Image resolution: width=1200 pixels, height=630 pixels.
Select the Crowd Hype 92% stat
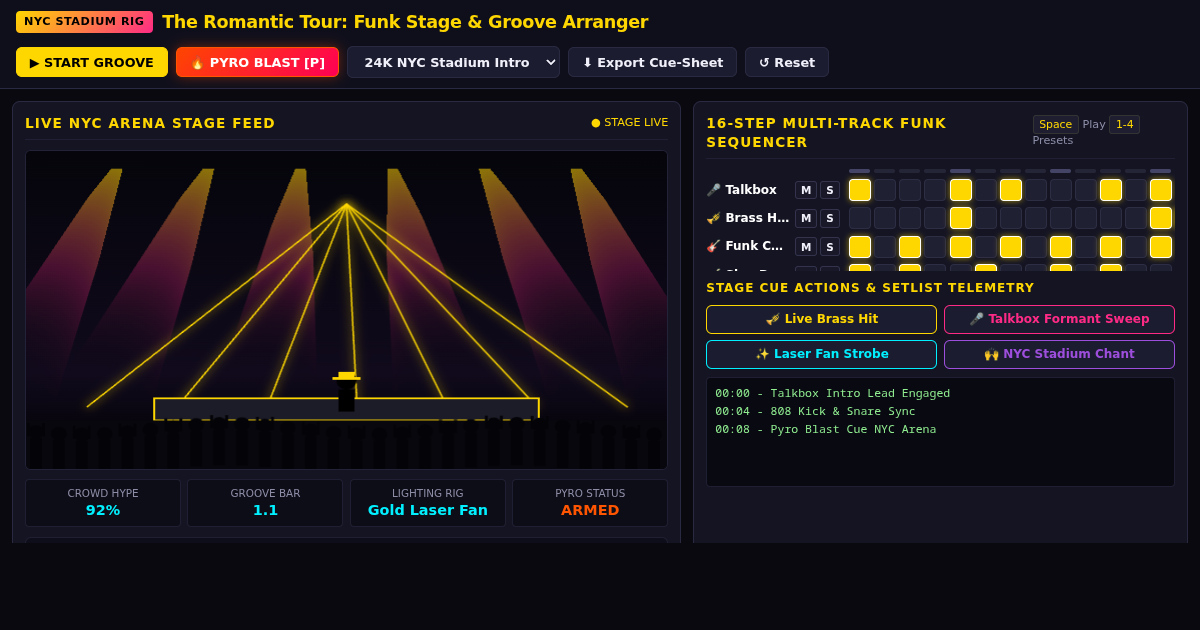(x=103, y=510)
